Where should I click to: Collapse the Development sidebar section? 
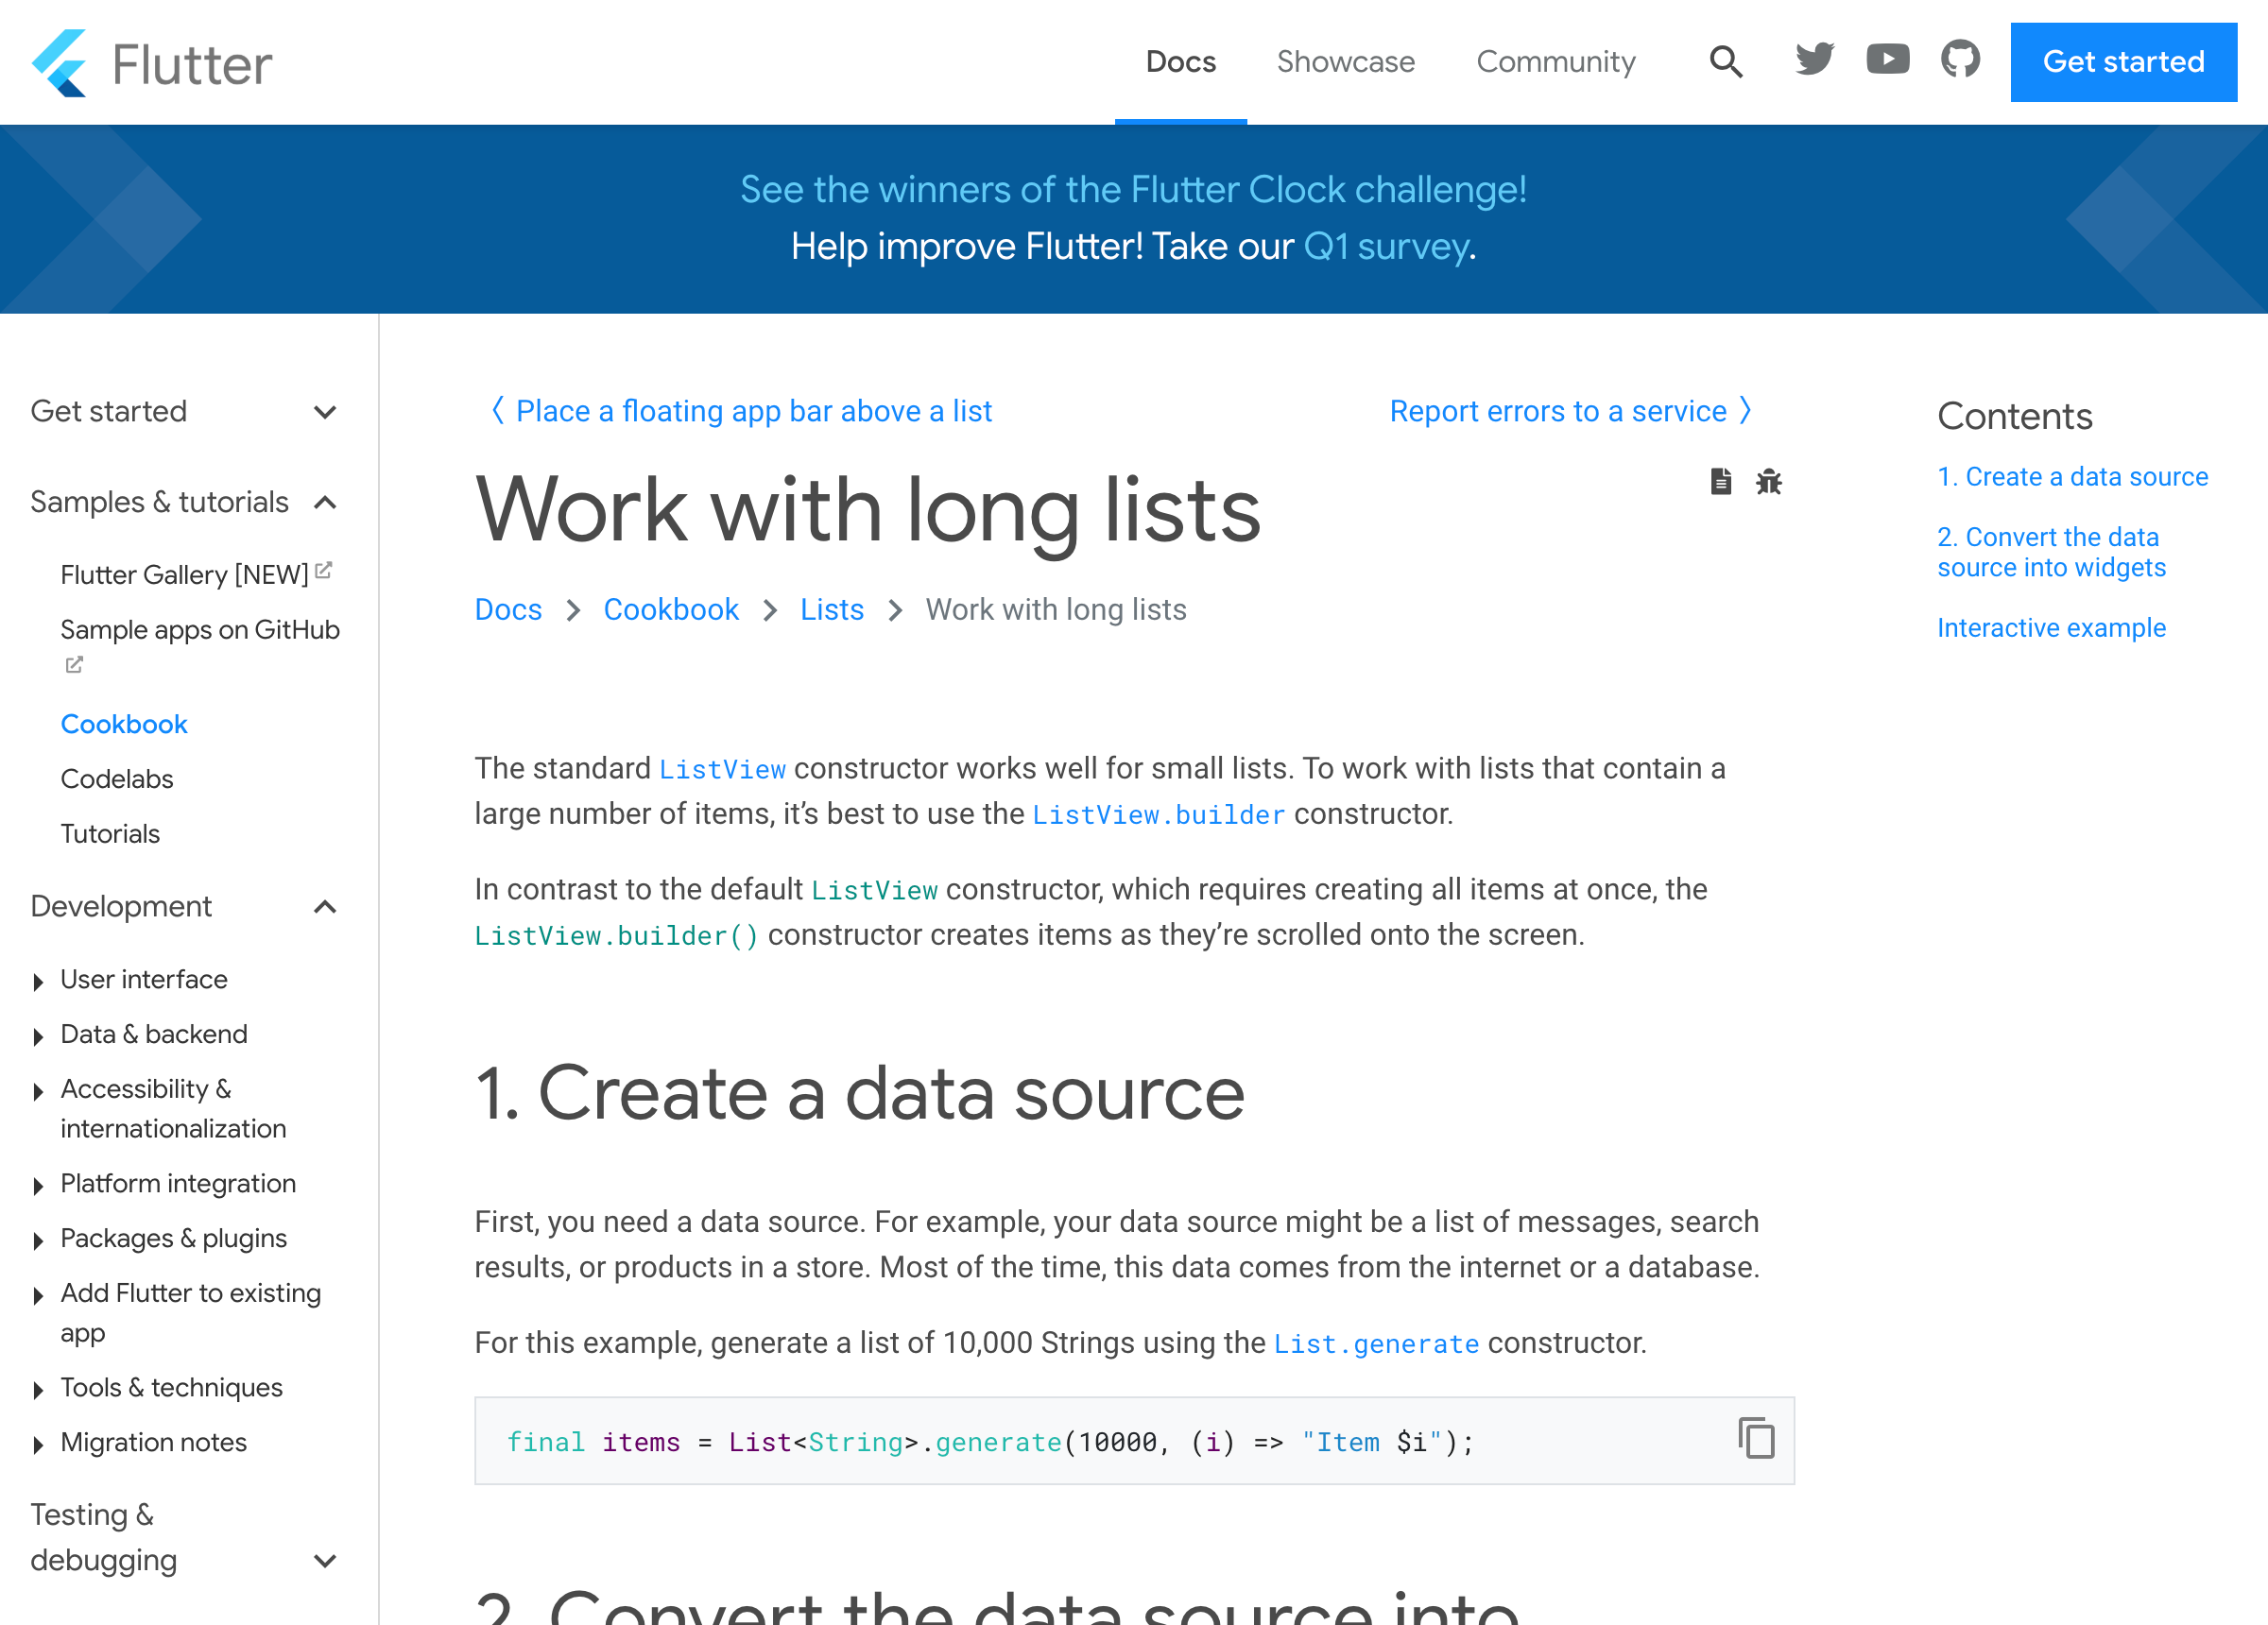tap(325, 907)
